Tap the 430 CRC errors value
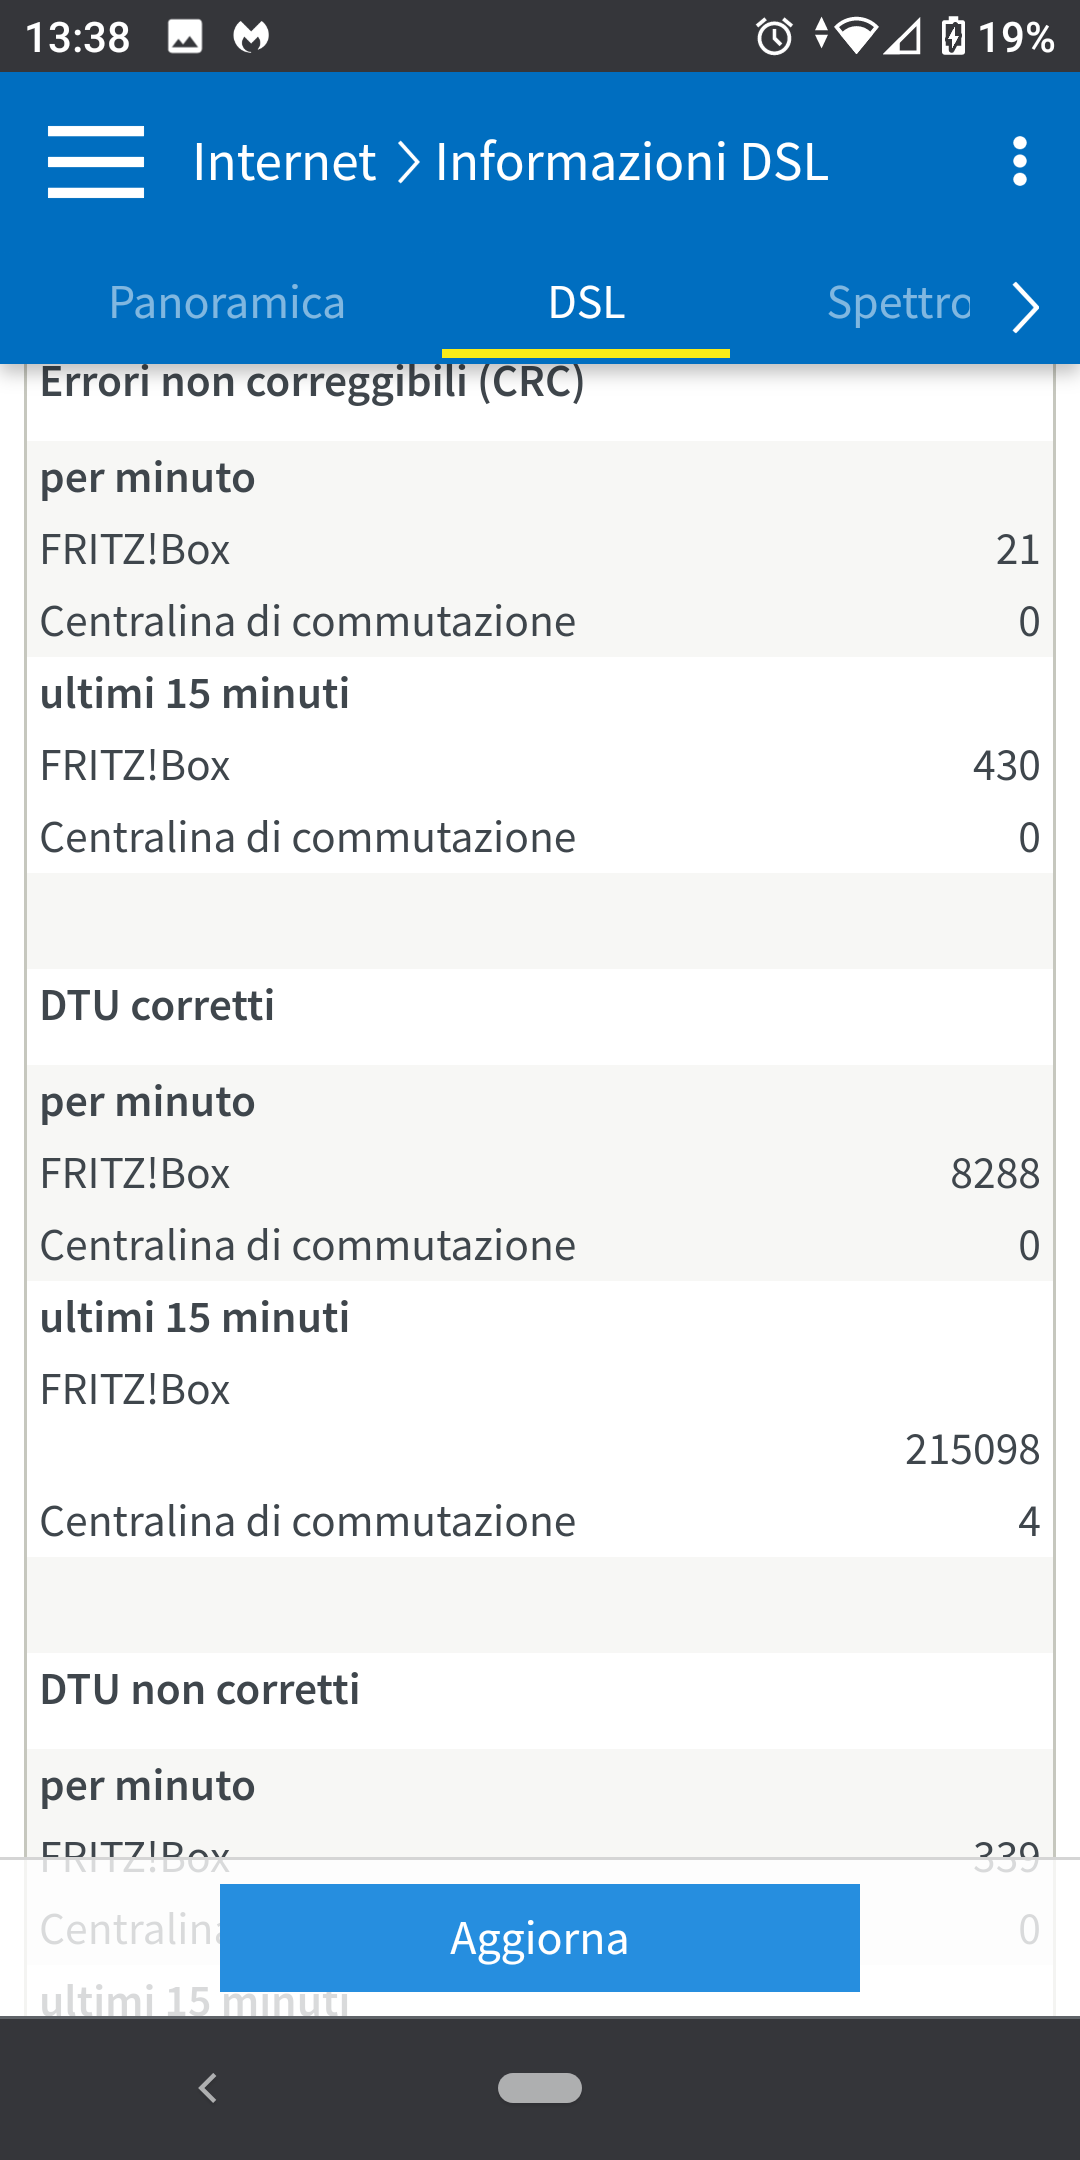This screenshot has width=1080, height=2160. pos(1006,766)
